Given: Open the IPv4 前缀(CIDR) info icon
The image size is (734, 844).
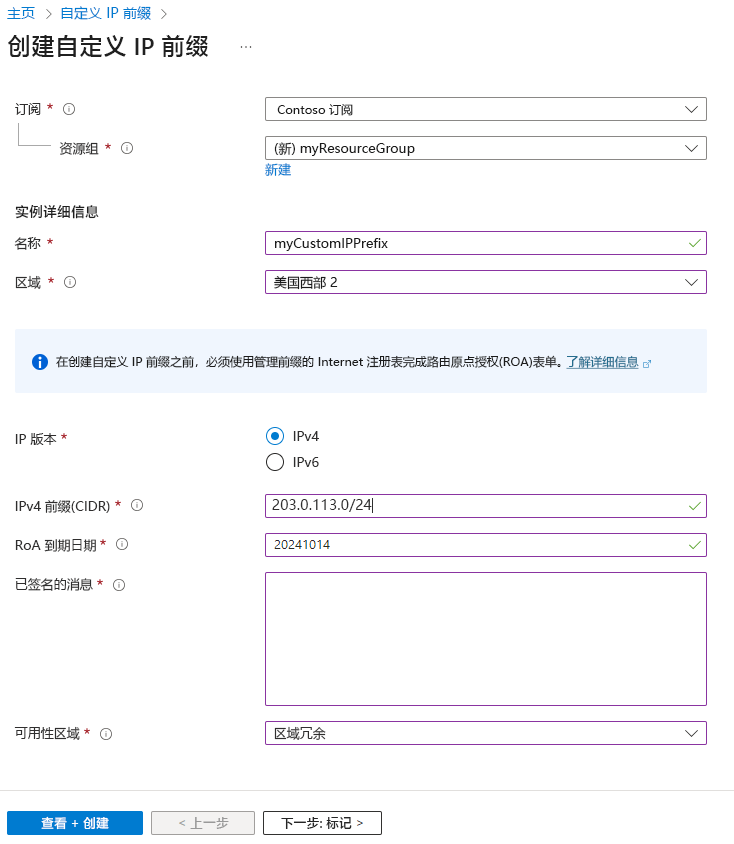Looking at the screenshot, I should click(x=136, y=506).
